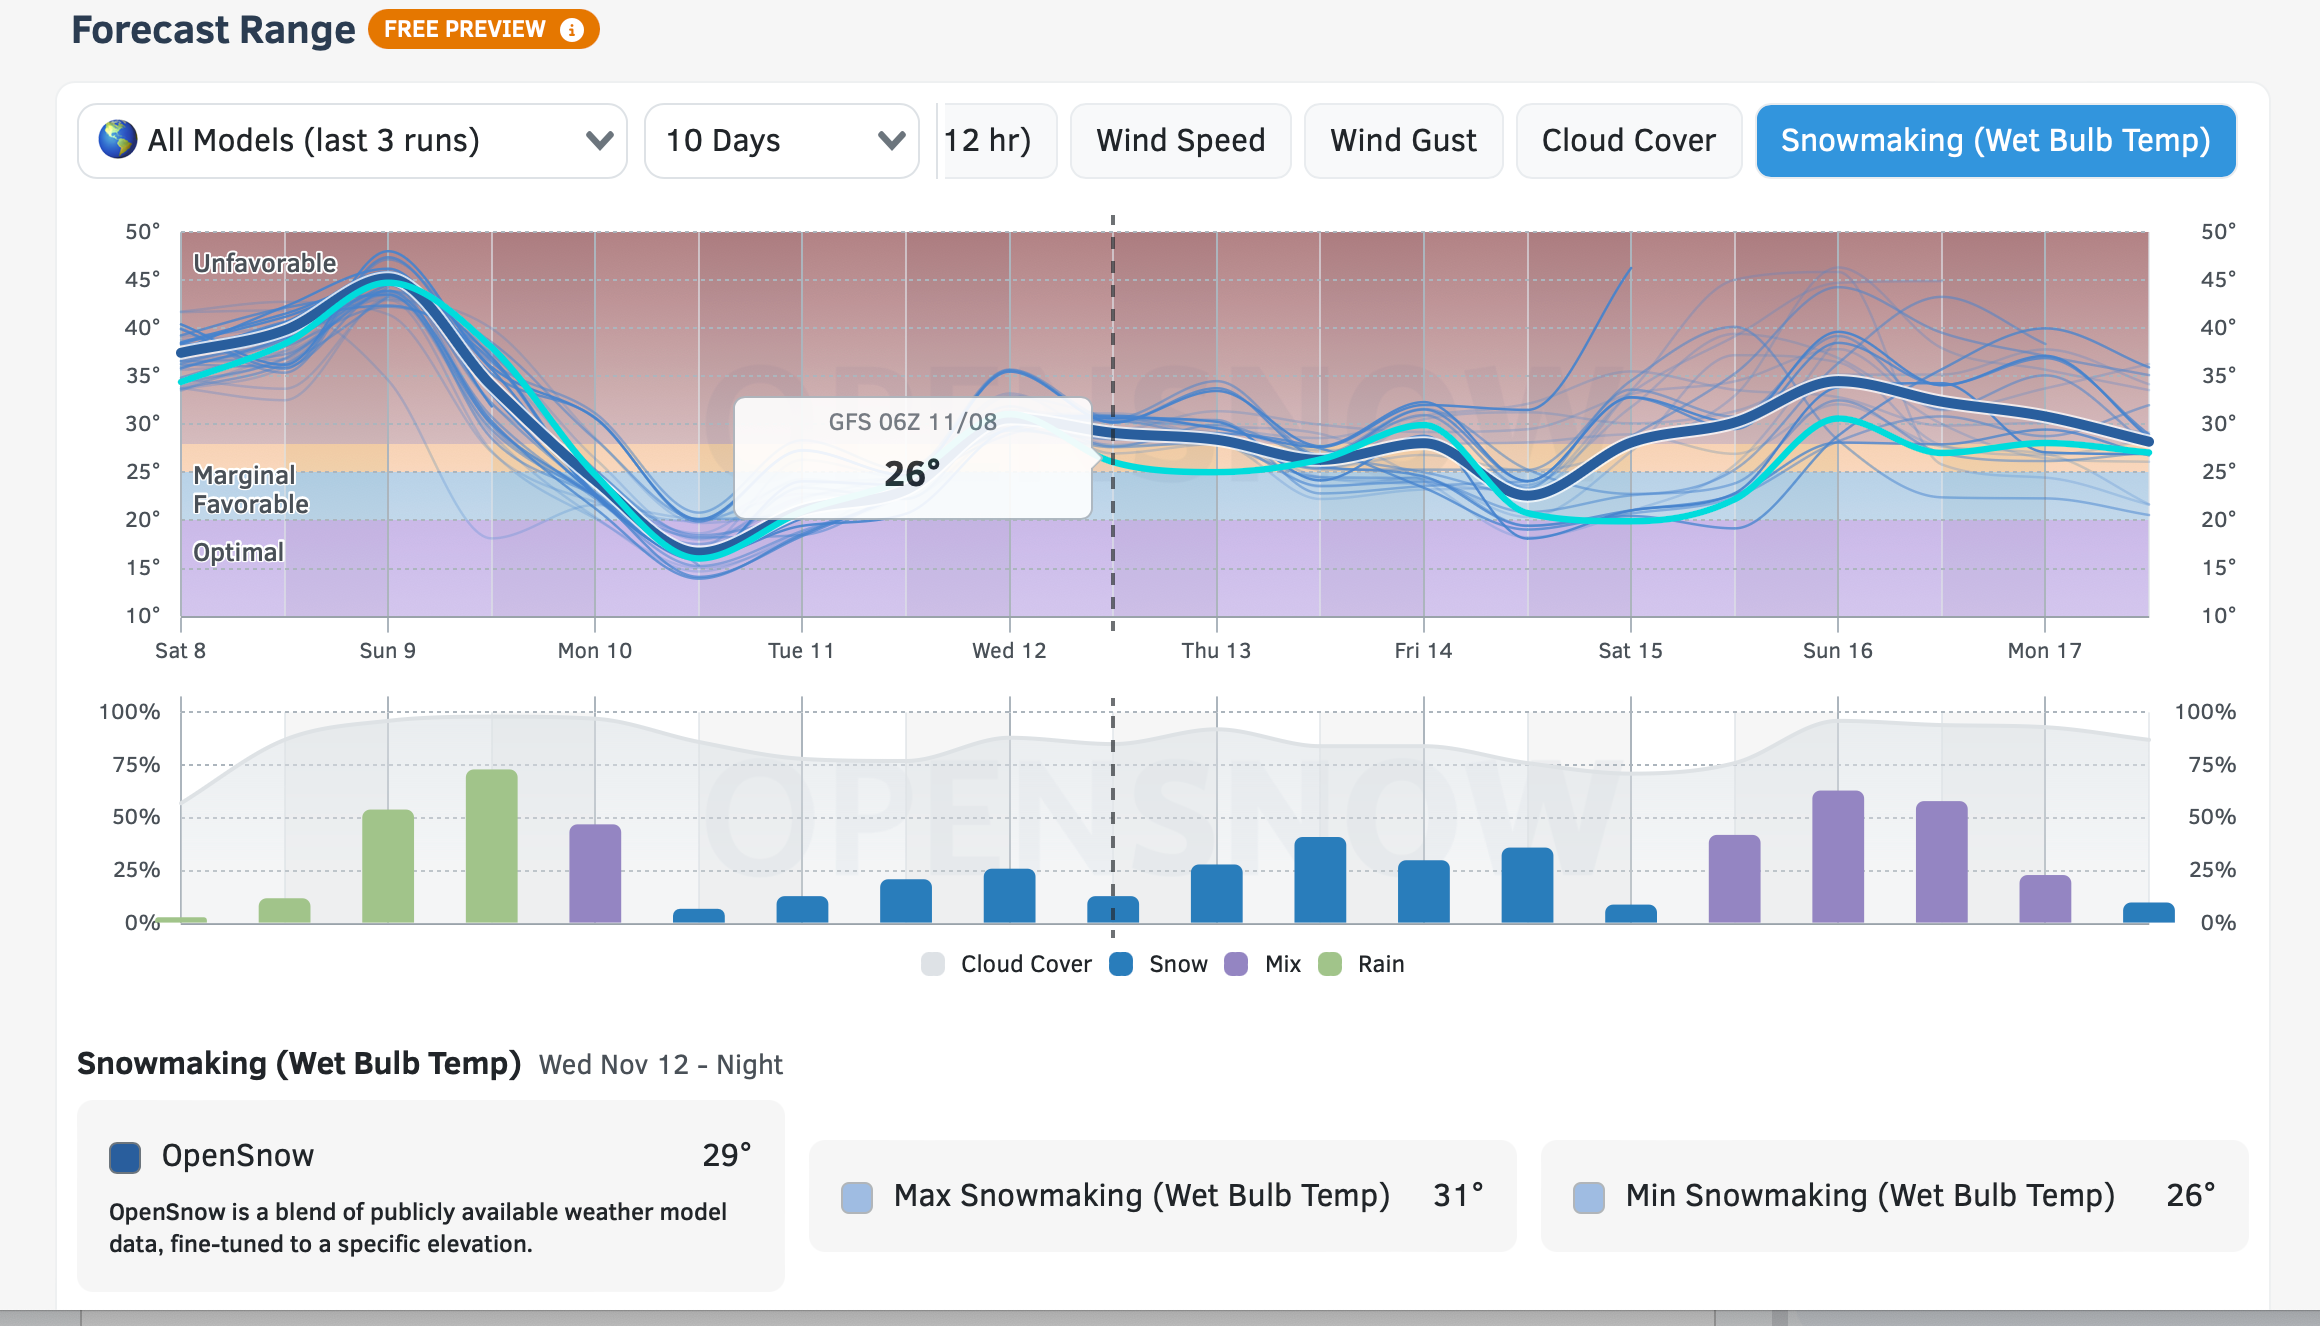
Task: Click the dark blue OpenSnow color swatch
Action: point(124,1158)
